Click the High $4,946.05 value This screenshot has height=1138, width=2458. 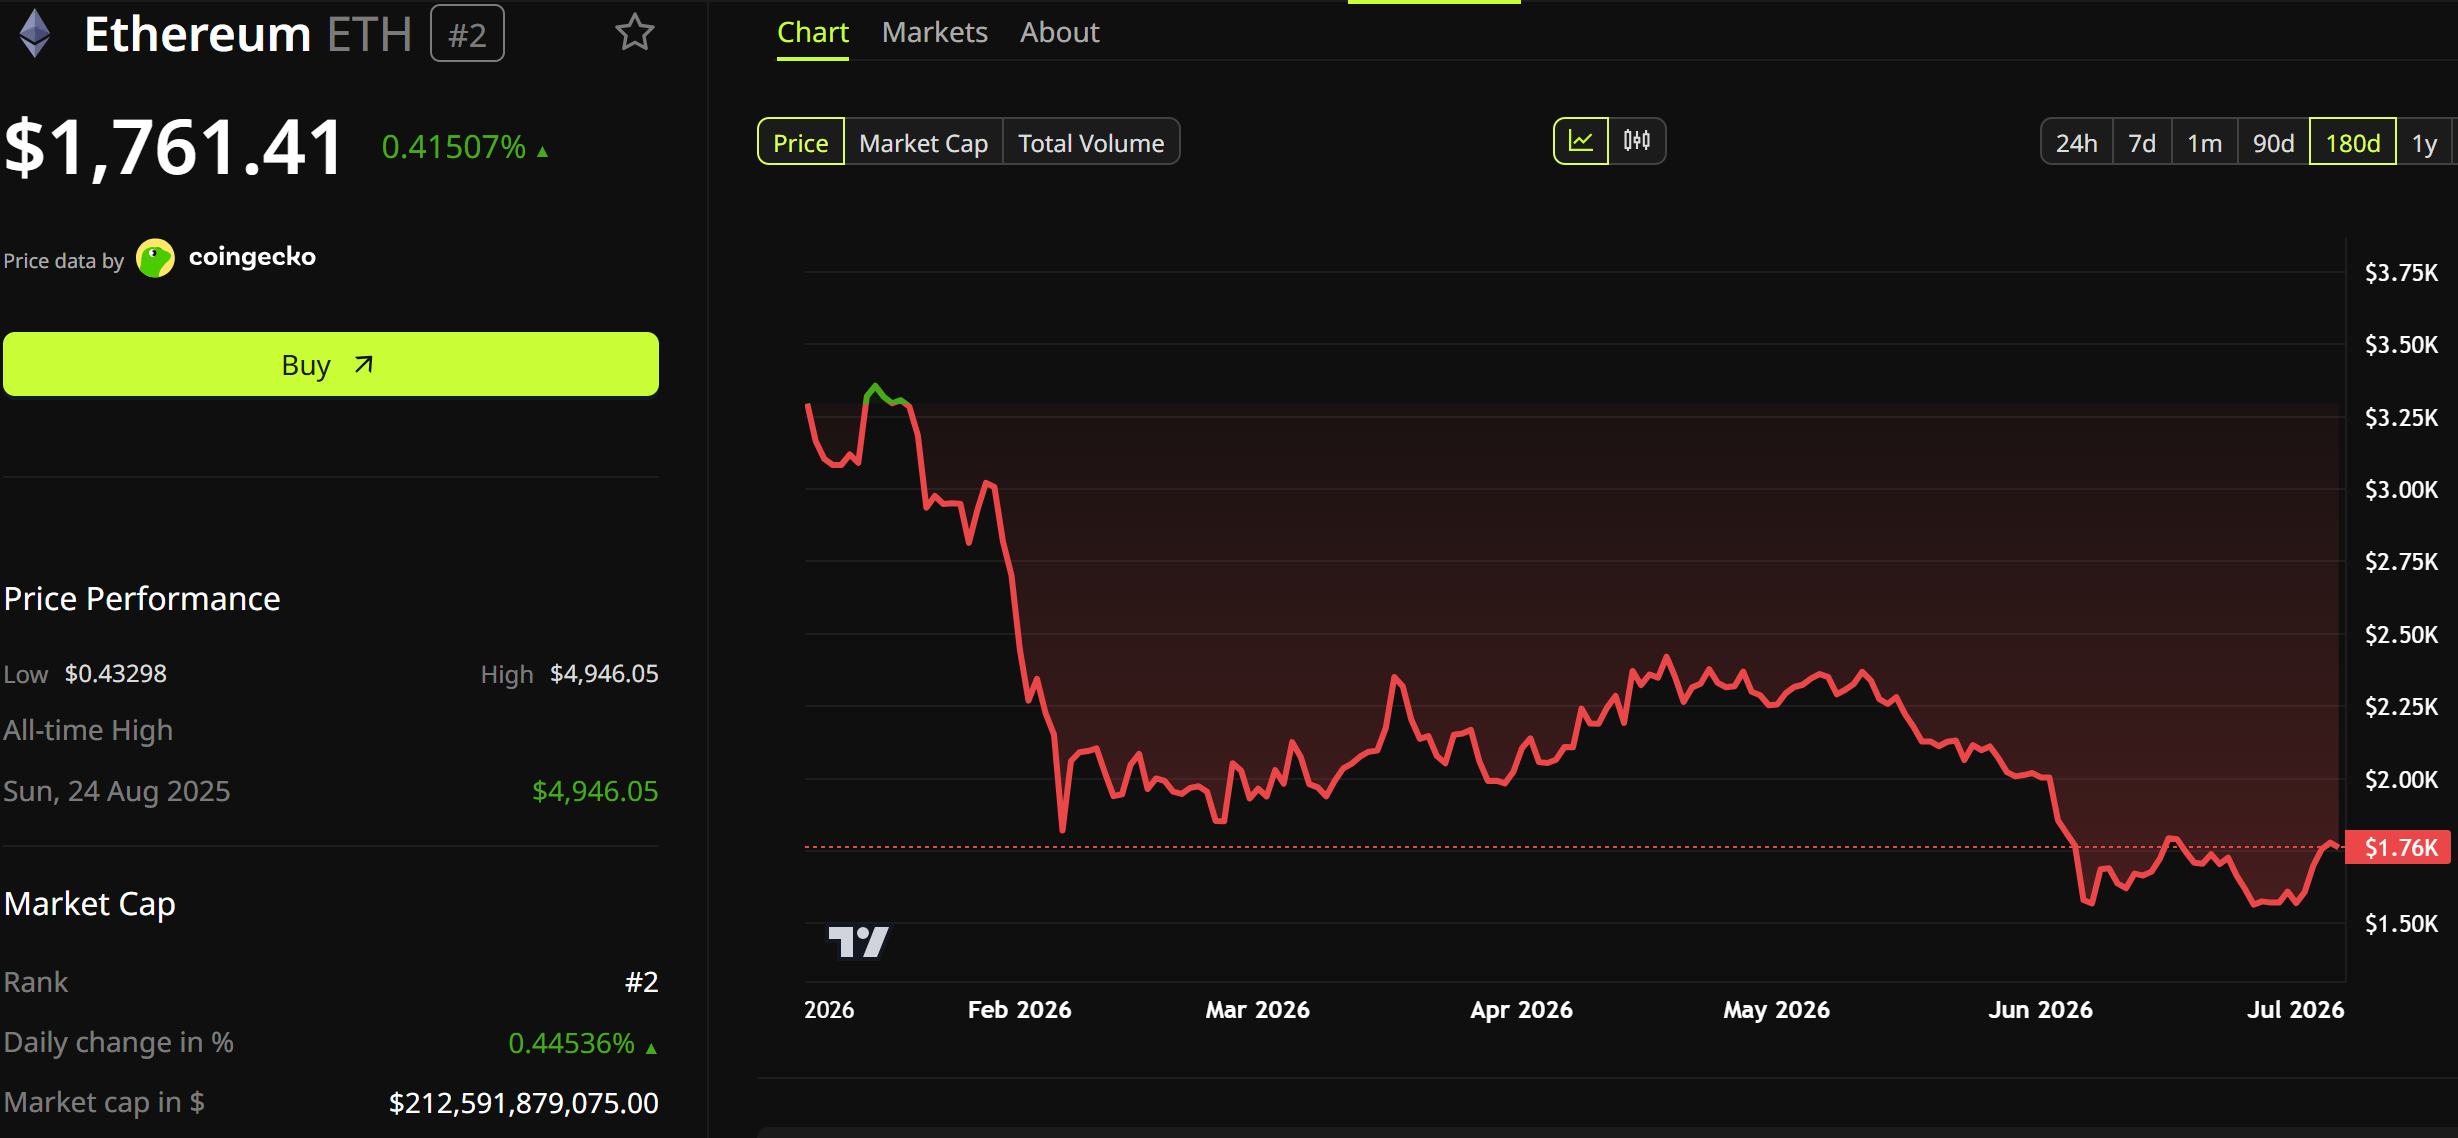[604, 673]
